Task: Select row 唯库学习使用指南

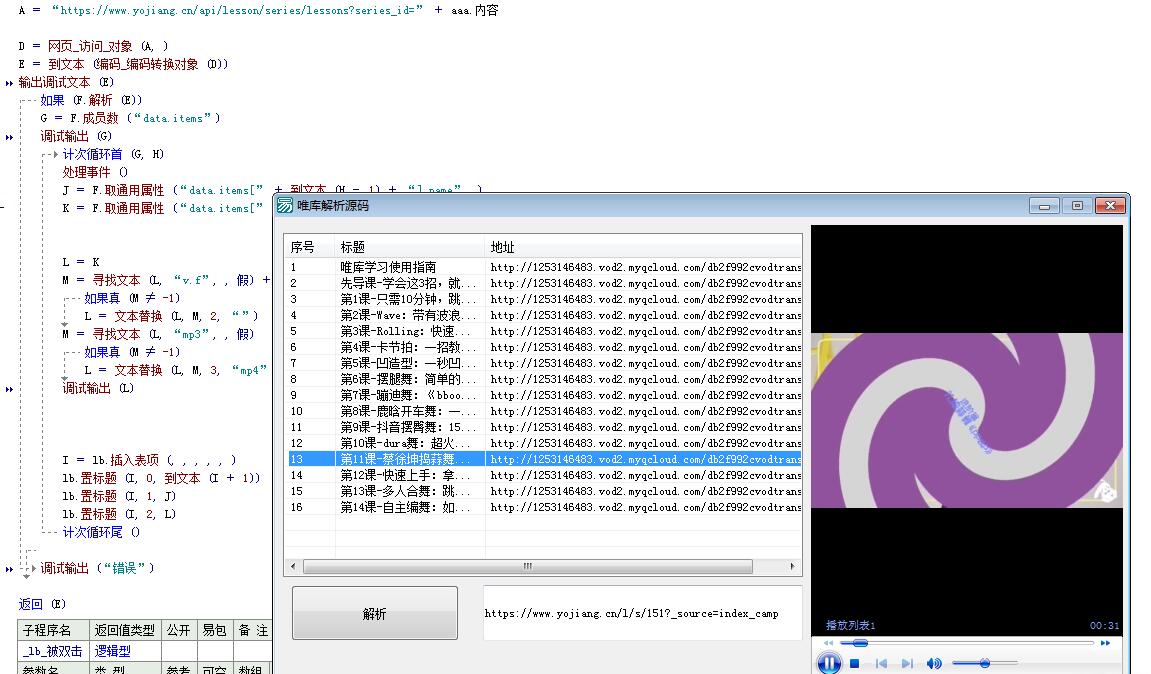Action: [x=543, y=267]
